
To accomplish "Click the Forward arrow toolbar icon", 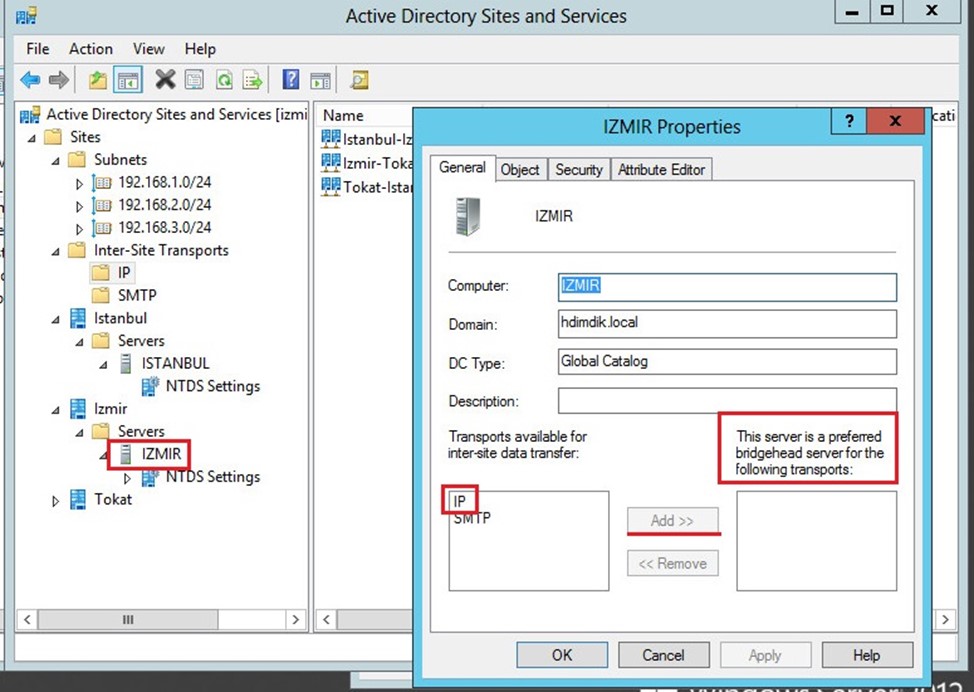I will (58, 80).
